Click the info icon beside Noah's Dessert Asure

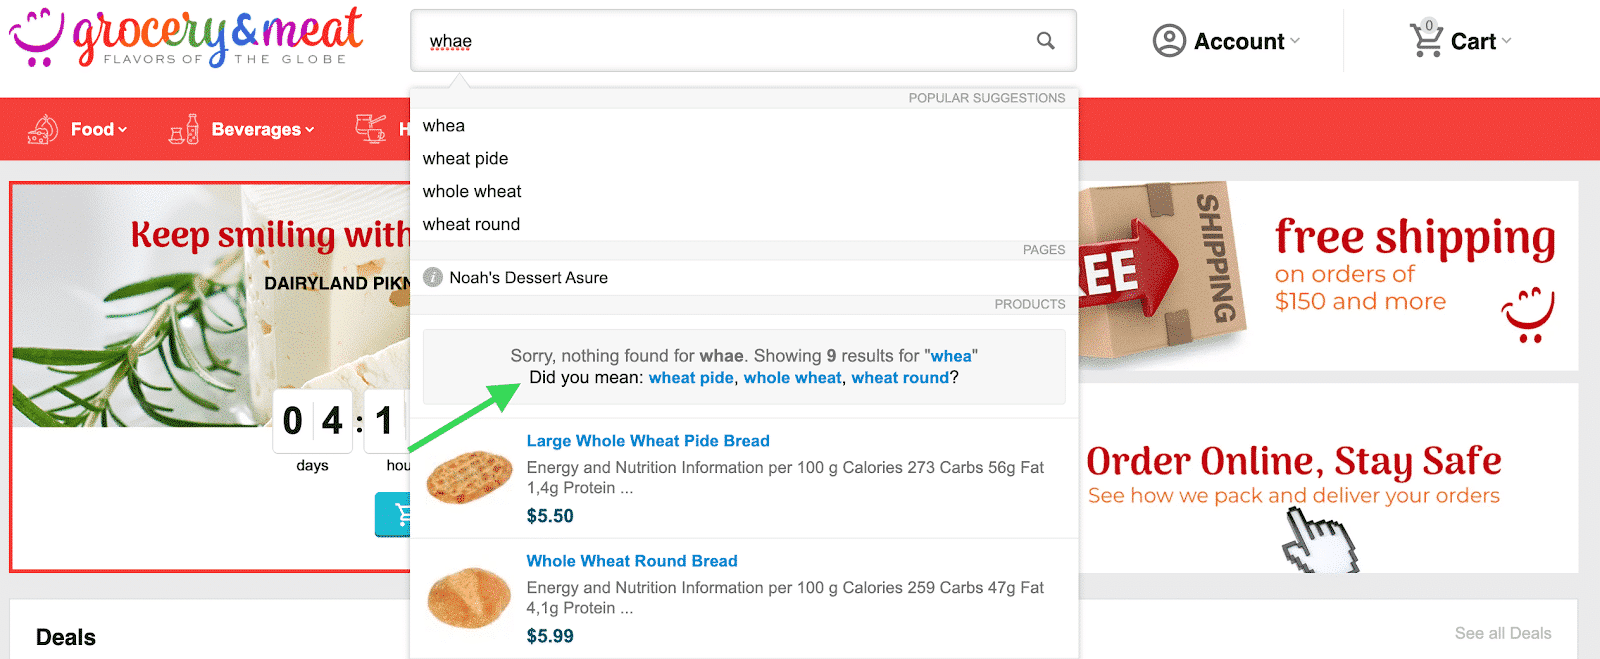tap(433, 277)
